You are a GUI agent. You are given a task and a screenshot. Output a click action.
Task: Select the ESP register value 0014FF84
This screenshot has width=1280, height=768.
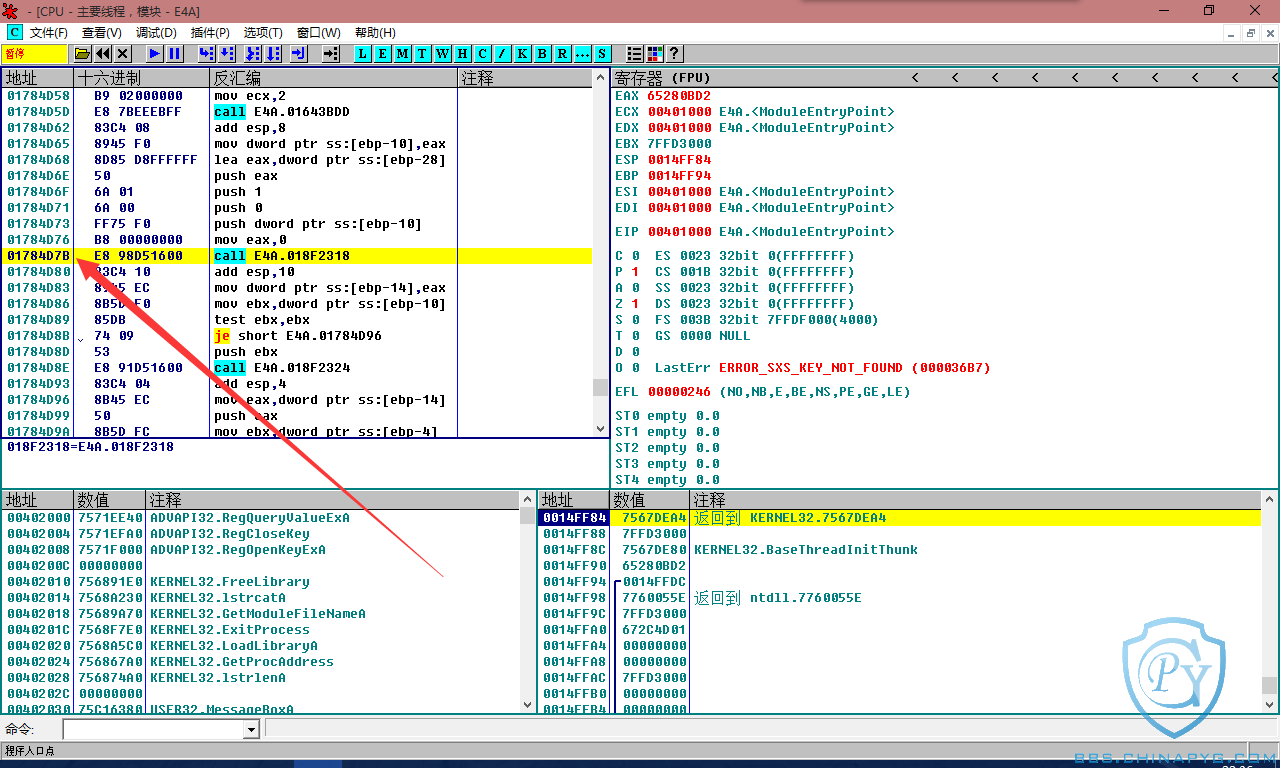pyautogui.click(x=679, y=160)
